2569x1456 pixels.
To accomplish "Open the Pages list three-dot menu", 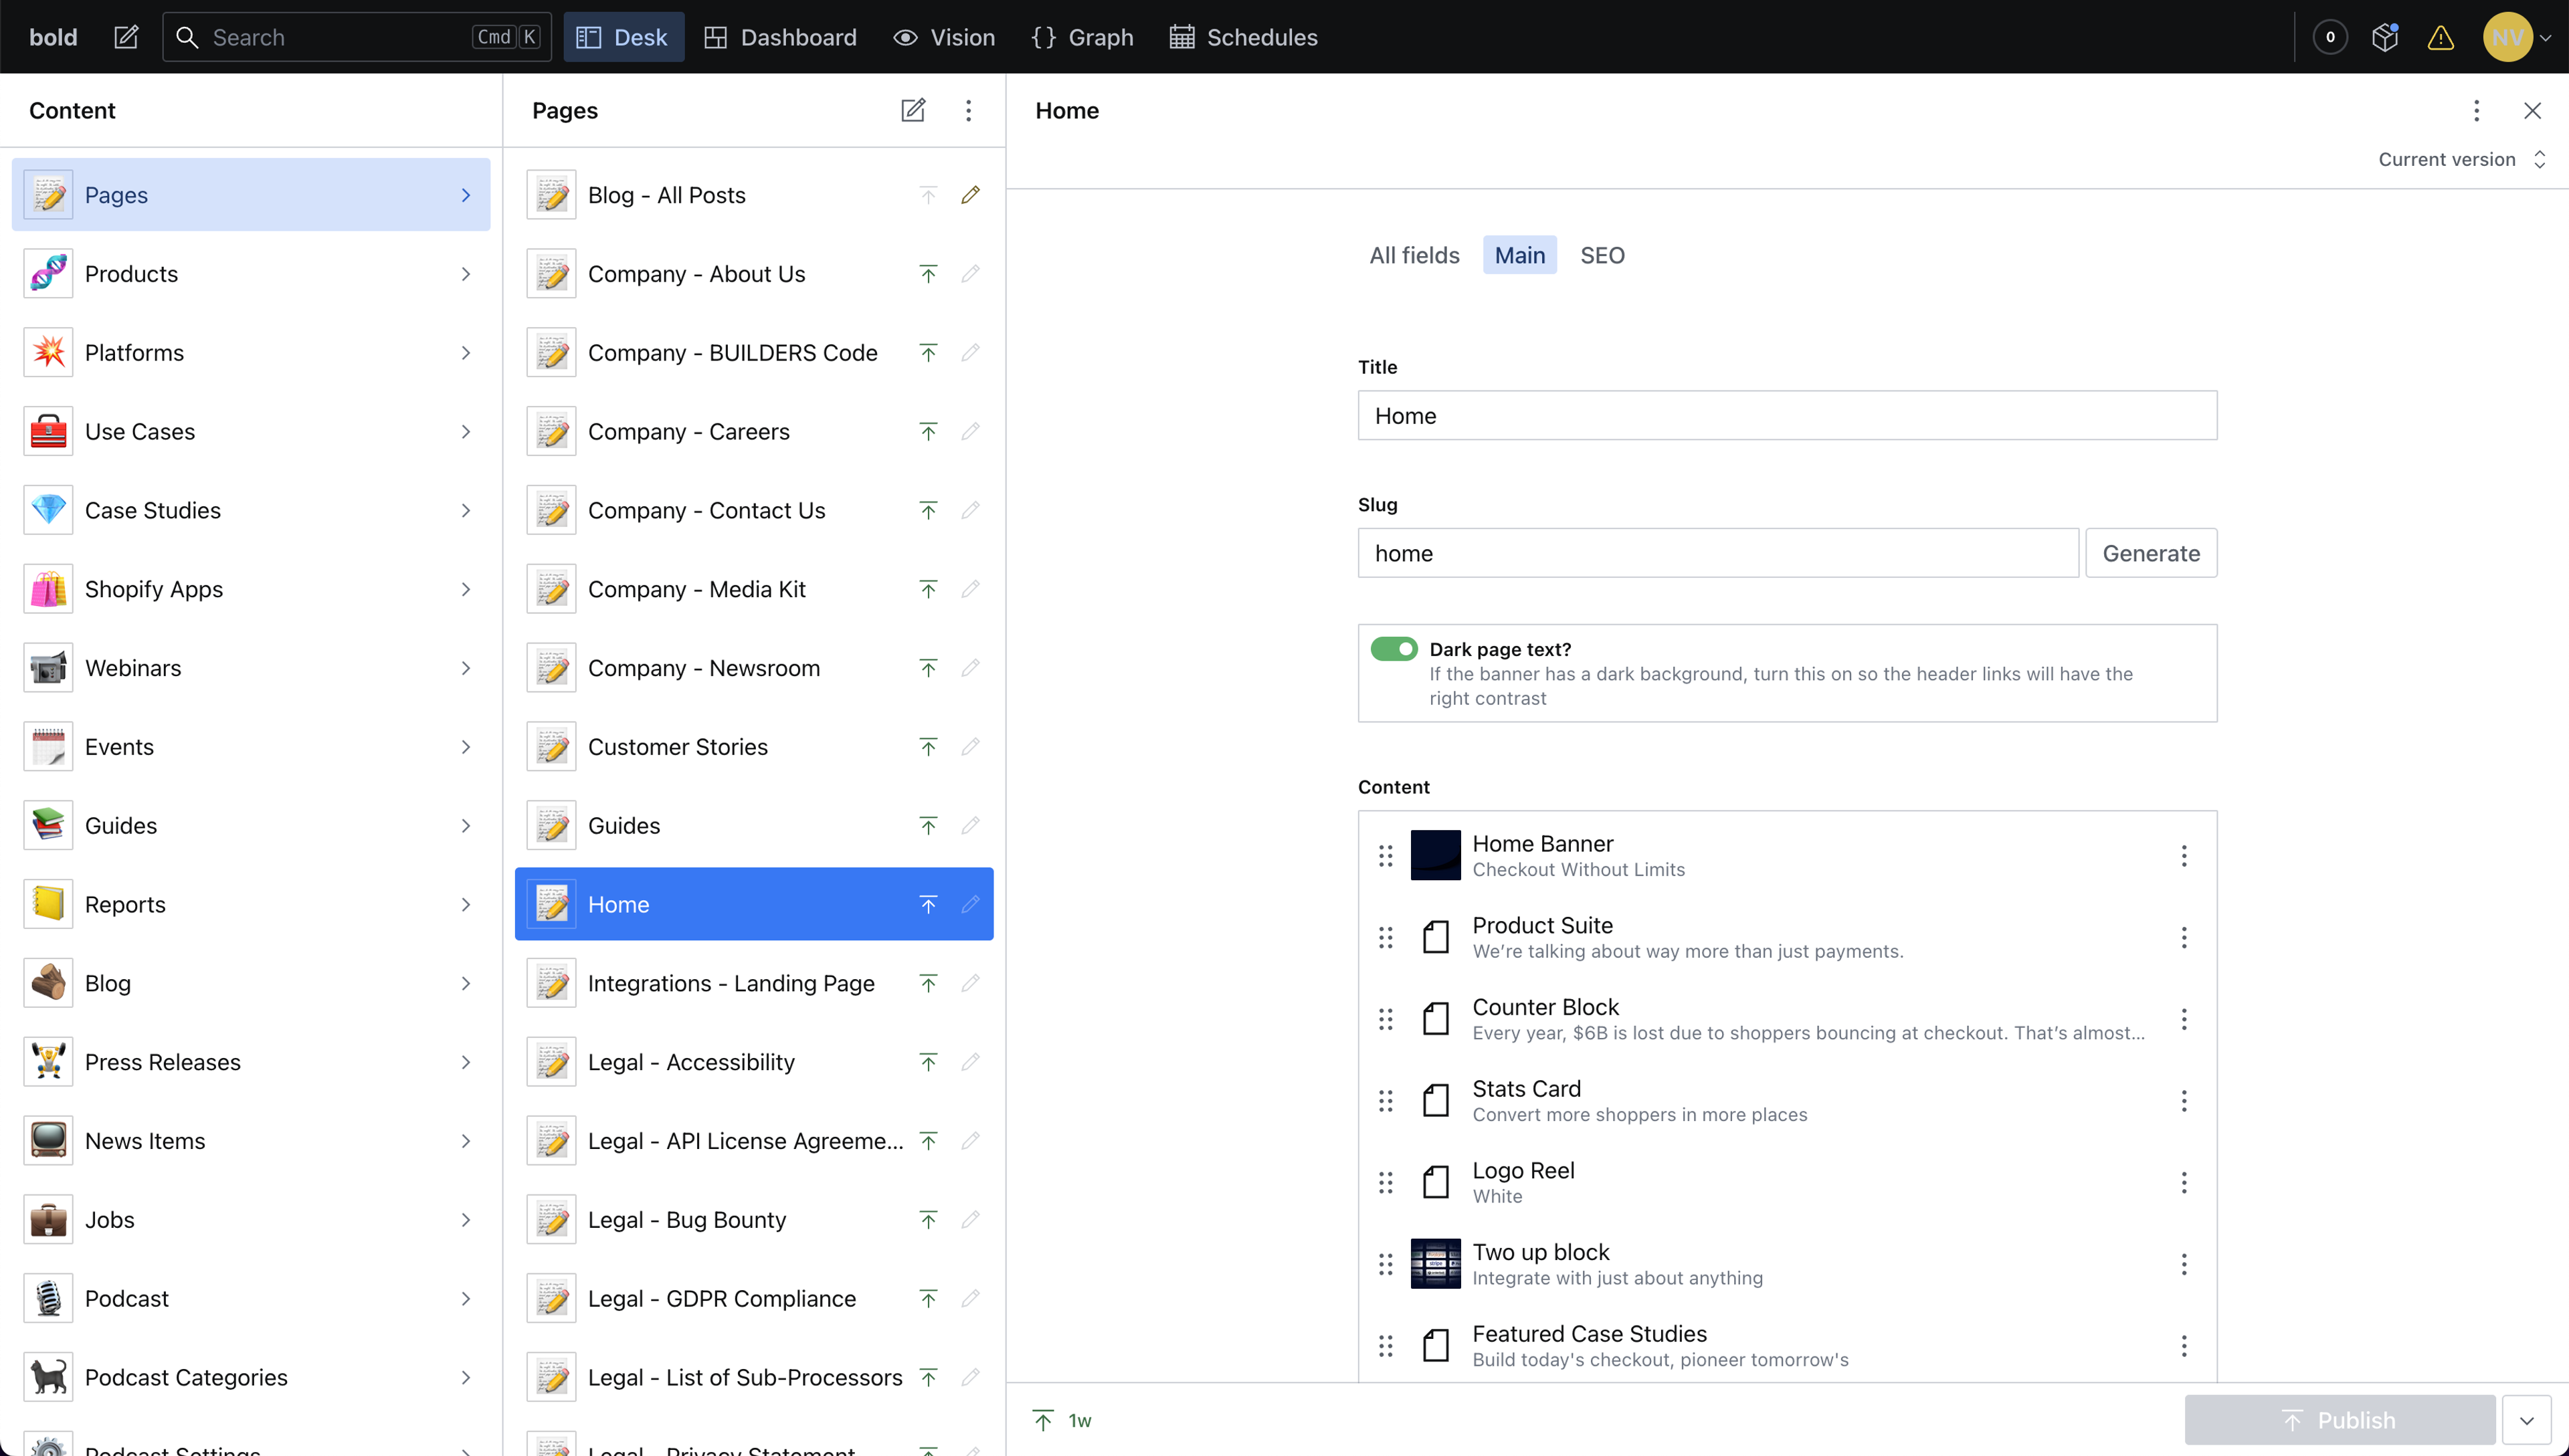I will (968, 110).
